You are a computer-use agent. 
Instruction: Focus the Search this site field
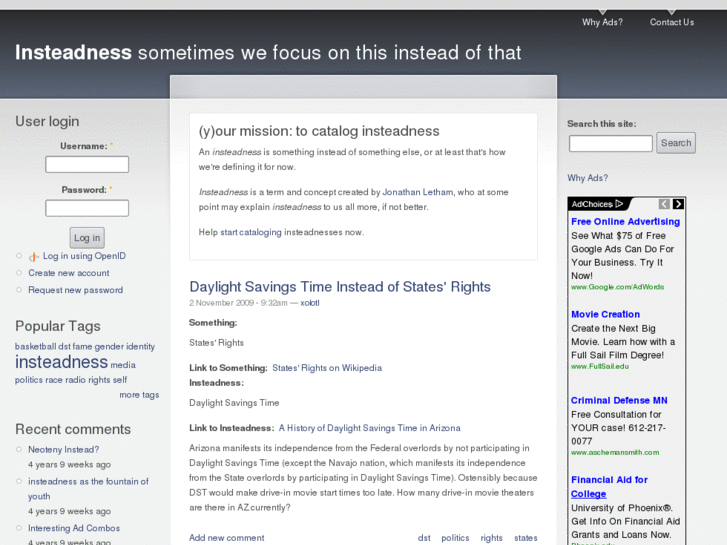(611, 143)
